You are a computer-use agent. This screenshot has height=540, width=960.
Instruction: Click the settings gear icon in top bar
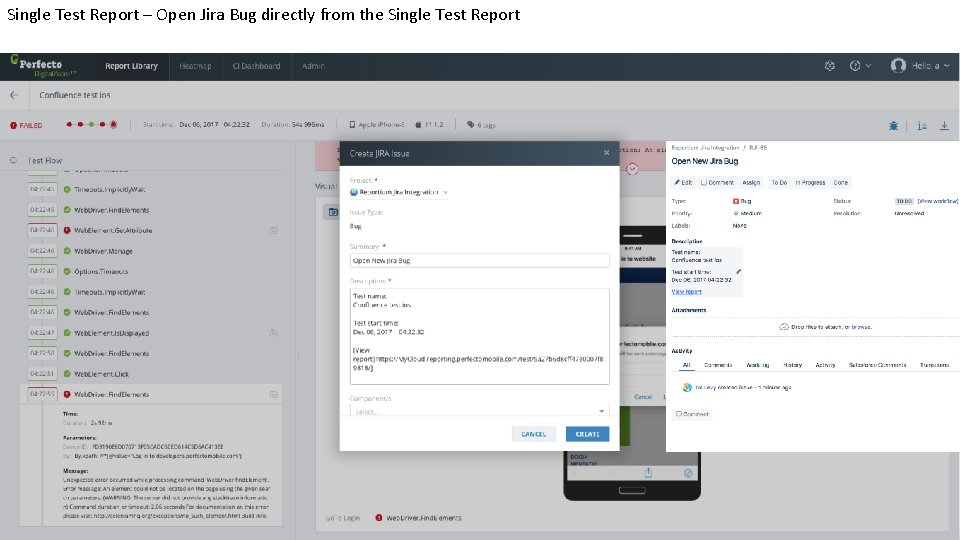830,66
